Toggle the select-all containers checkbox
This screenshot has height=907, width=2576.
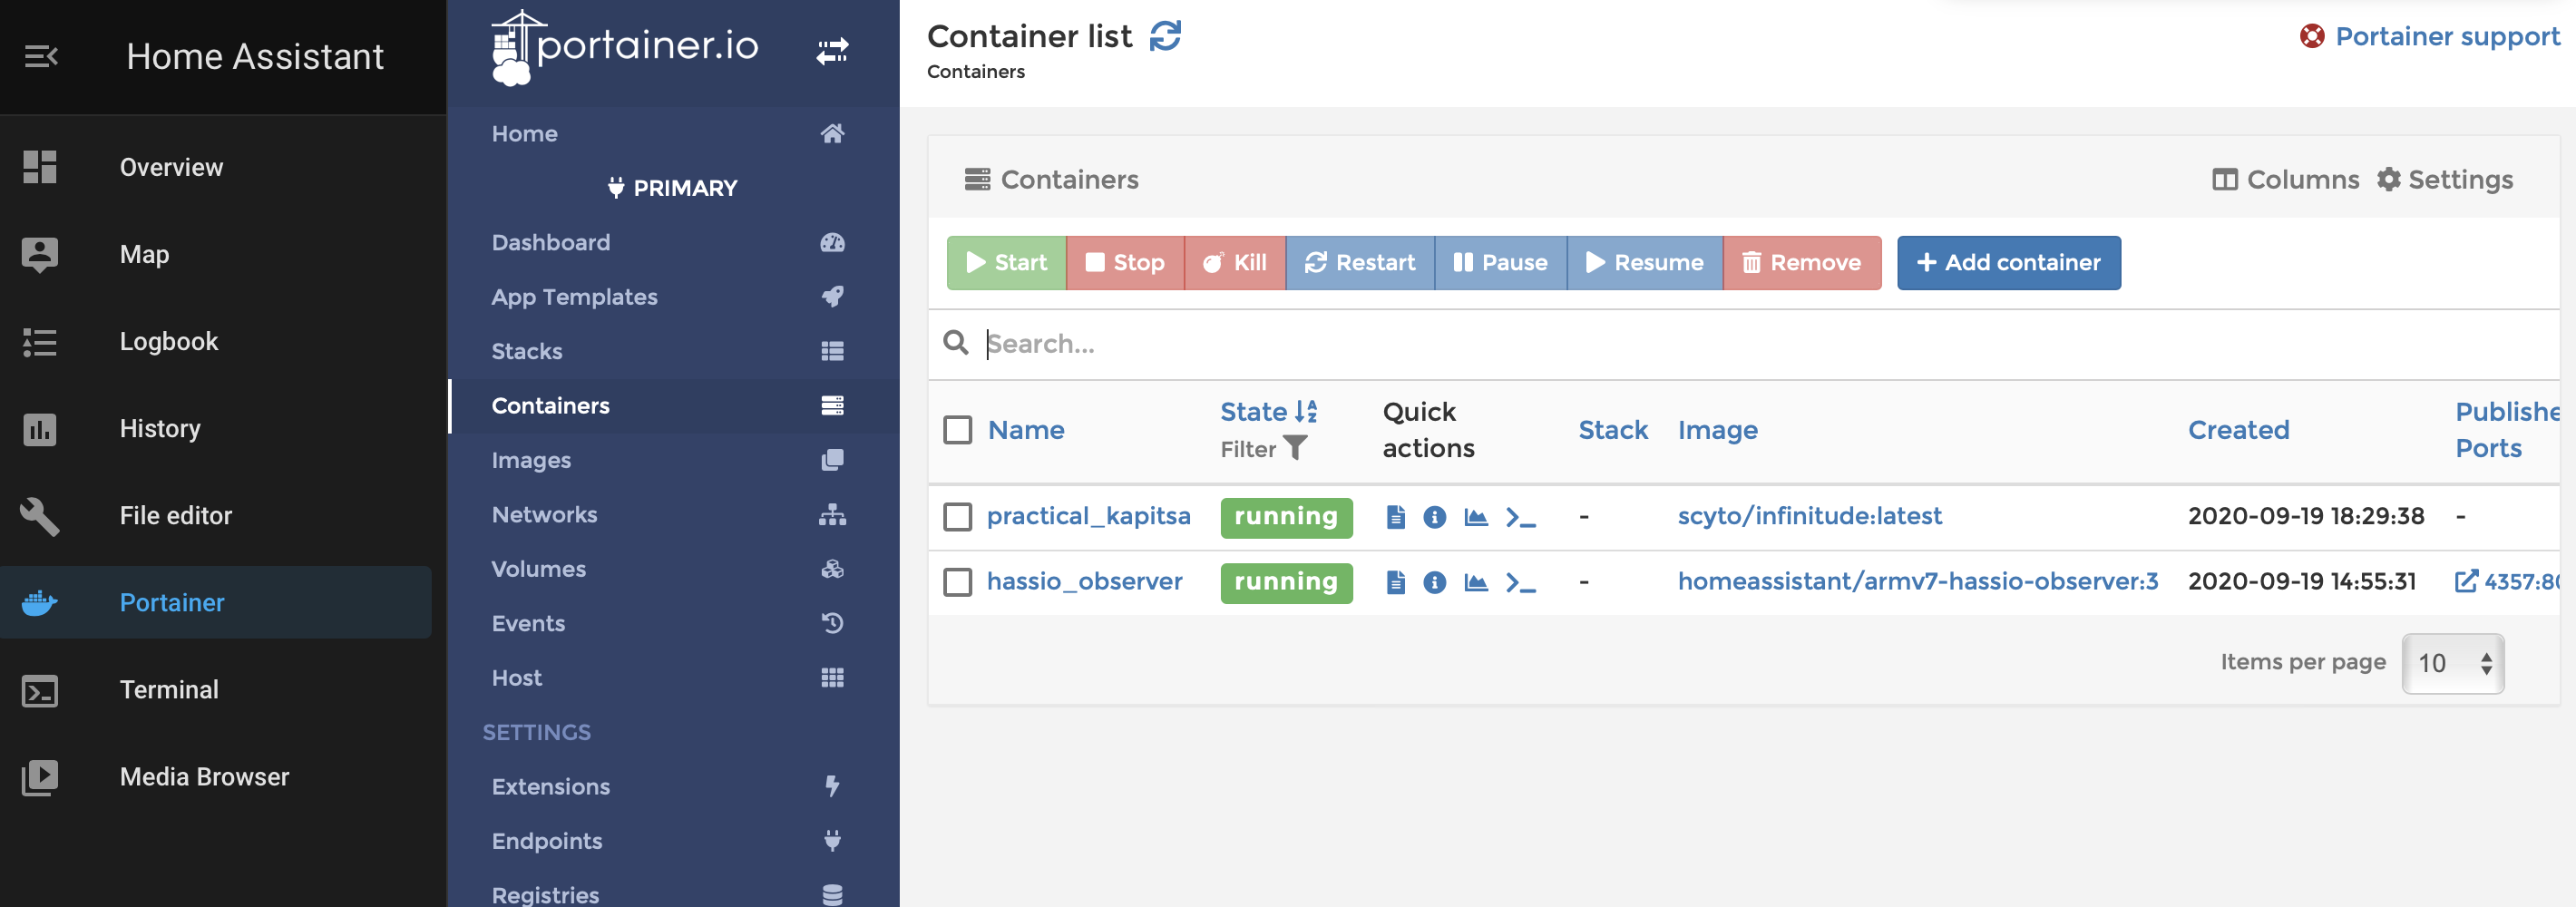(957, 430)
